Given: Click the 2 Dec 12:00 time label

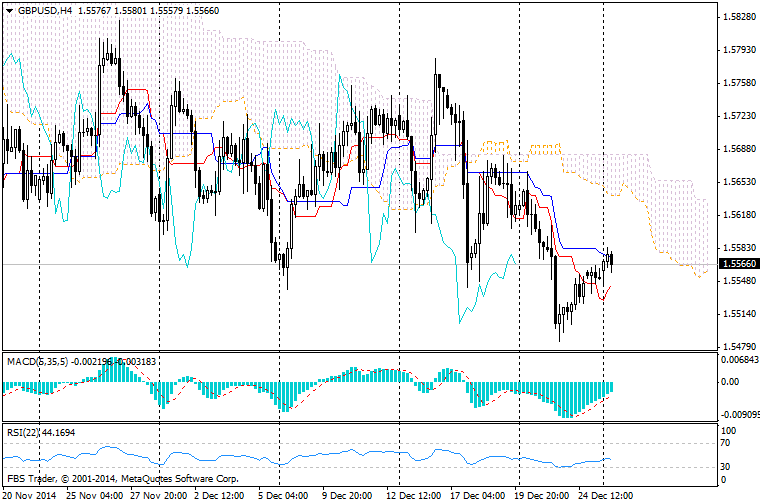Looking at the screenshot, I should coord(219,496).
